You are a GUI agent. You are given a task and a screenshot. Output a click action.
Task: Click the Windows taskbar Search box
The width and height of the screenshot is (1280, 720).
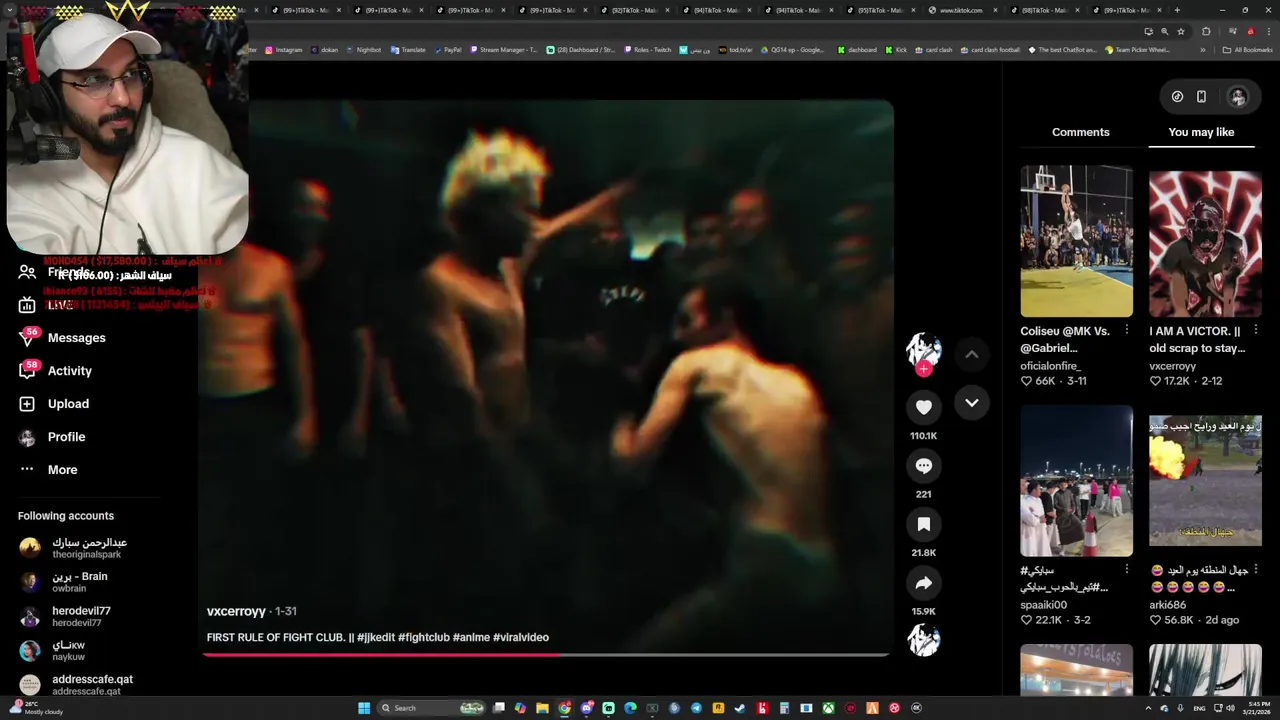(x=431, y=708)
